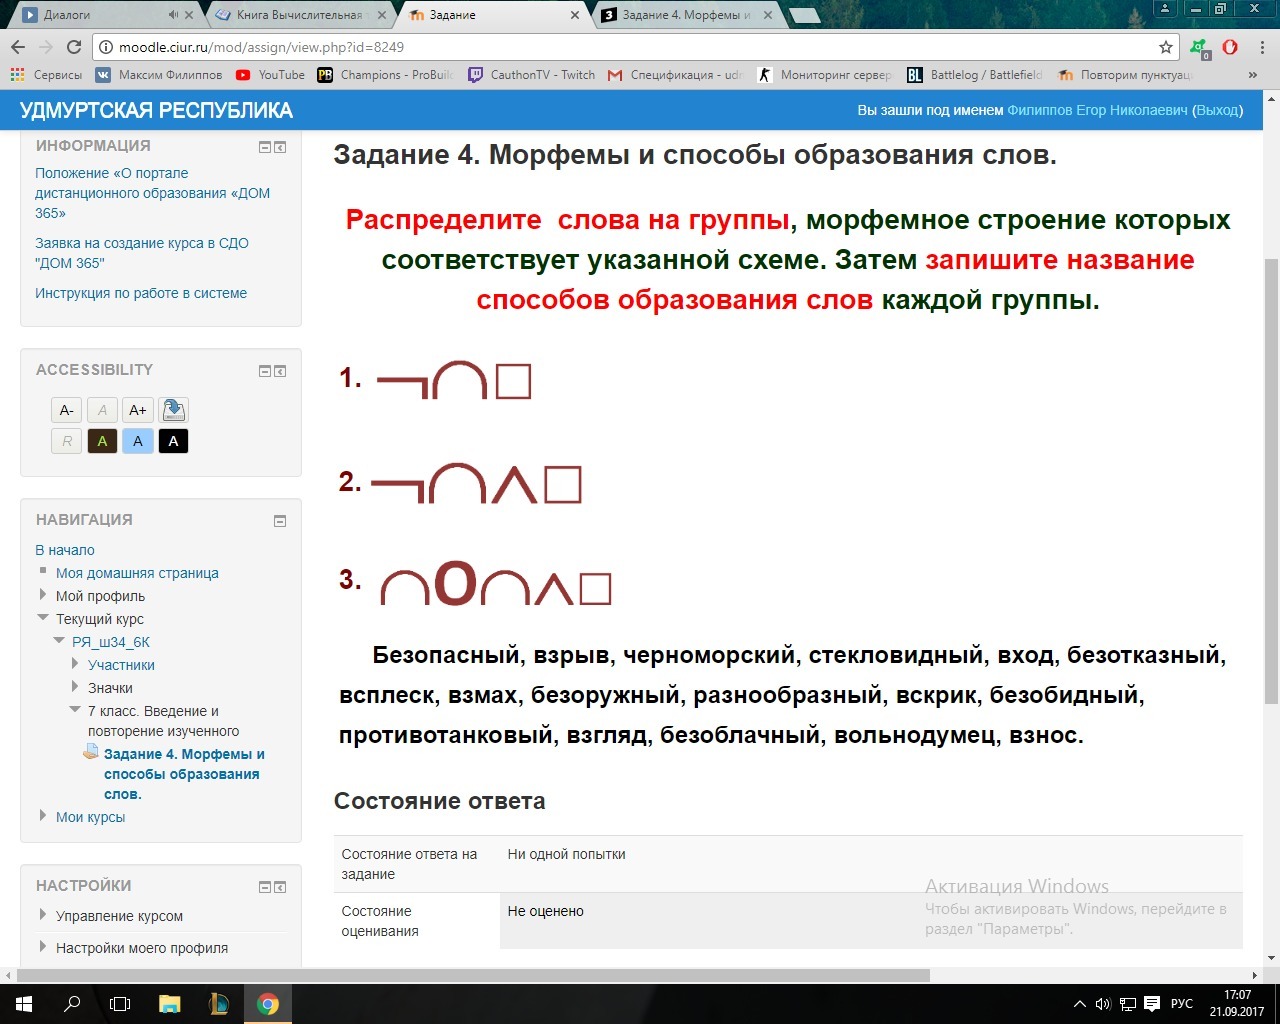Expand the Значки node
Screen dimensions: 1280x1024
tap(76, 687)
